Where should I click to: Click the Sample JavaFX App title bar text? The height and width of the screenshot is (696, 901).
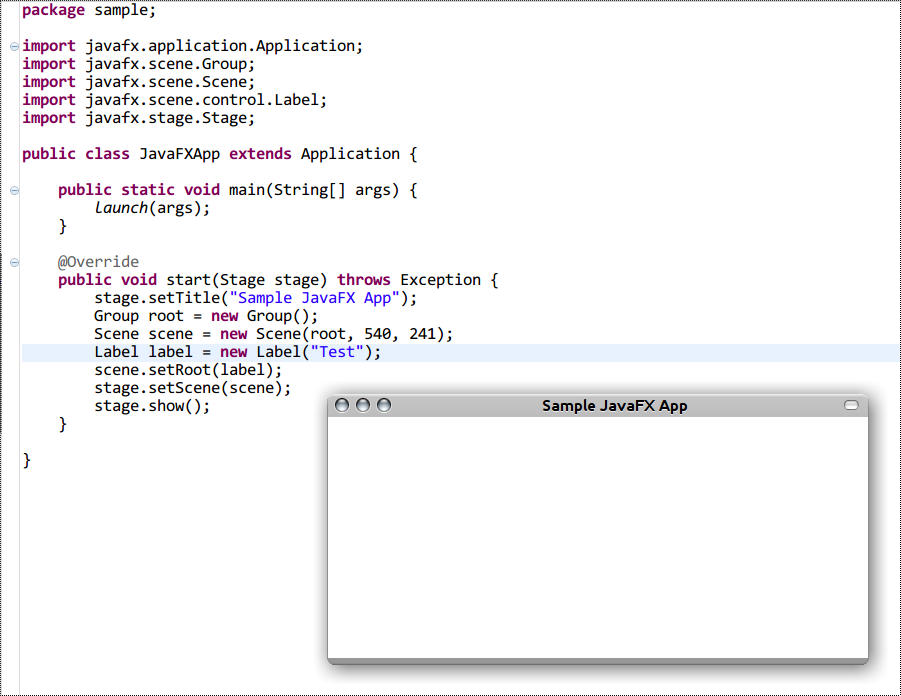(614, 406)
